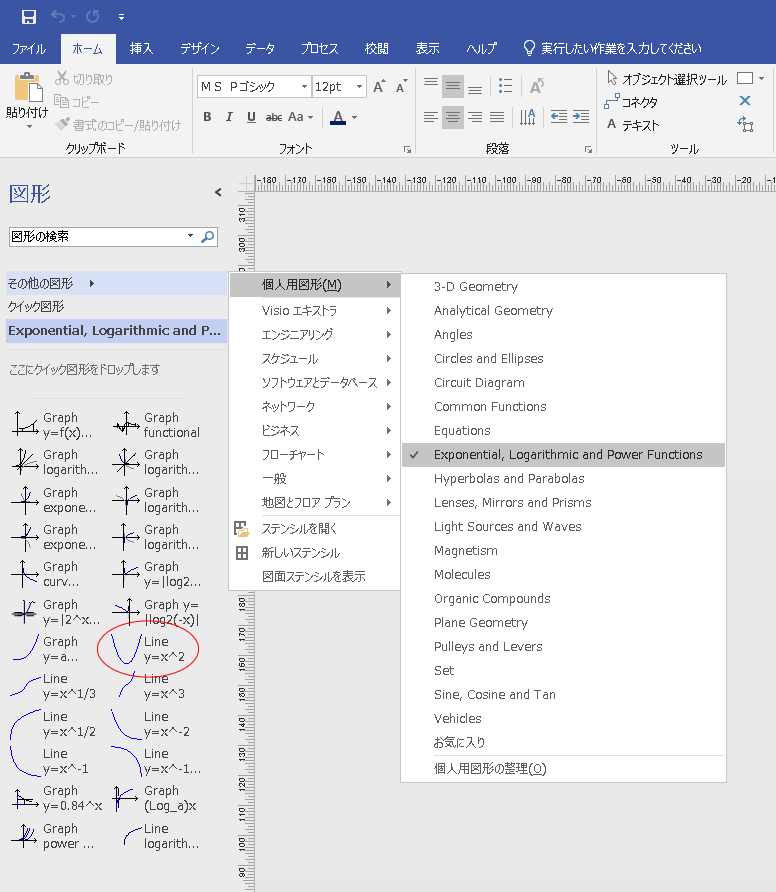This screenshot has width=776, height=892.
Task: Click the Redo icon in quick access
Action: (92, 16)
